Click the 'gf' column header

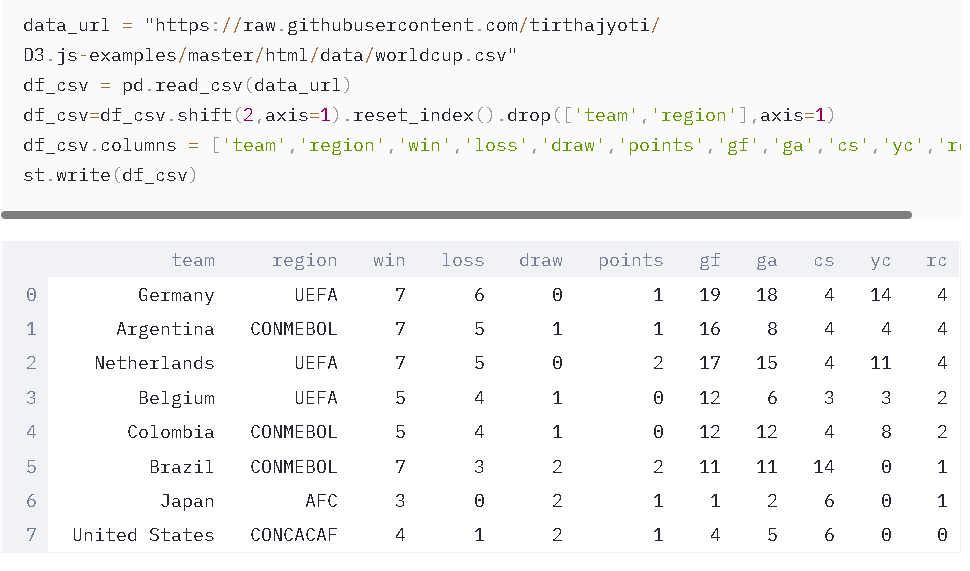point(709,260)
